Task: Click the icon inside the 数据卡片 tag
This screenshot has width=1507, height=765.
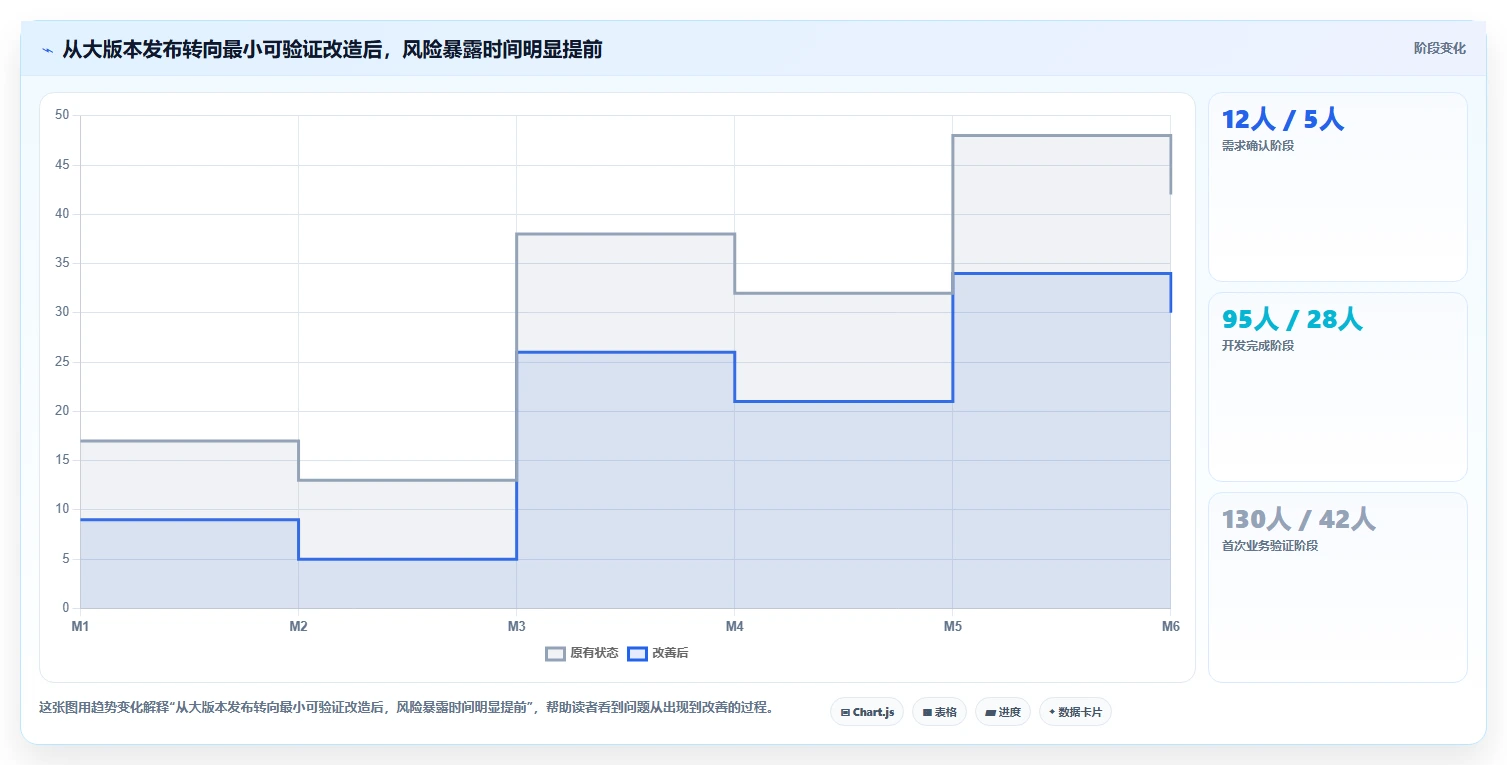Action: click(1052, 712)
